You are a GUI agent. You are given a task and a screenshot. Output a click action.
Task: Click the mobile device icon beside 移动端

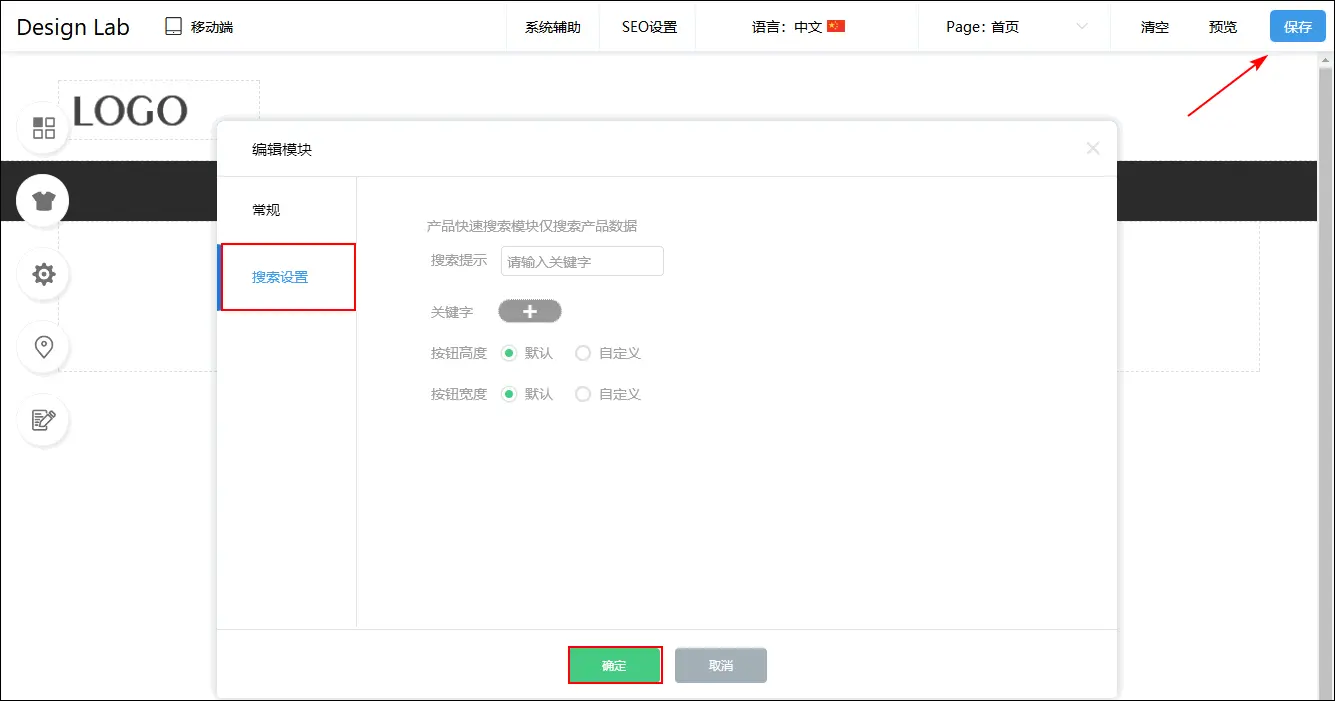point(174,27)
